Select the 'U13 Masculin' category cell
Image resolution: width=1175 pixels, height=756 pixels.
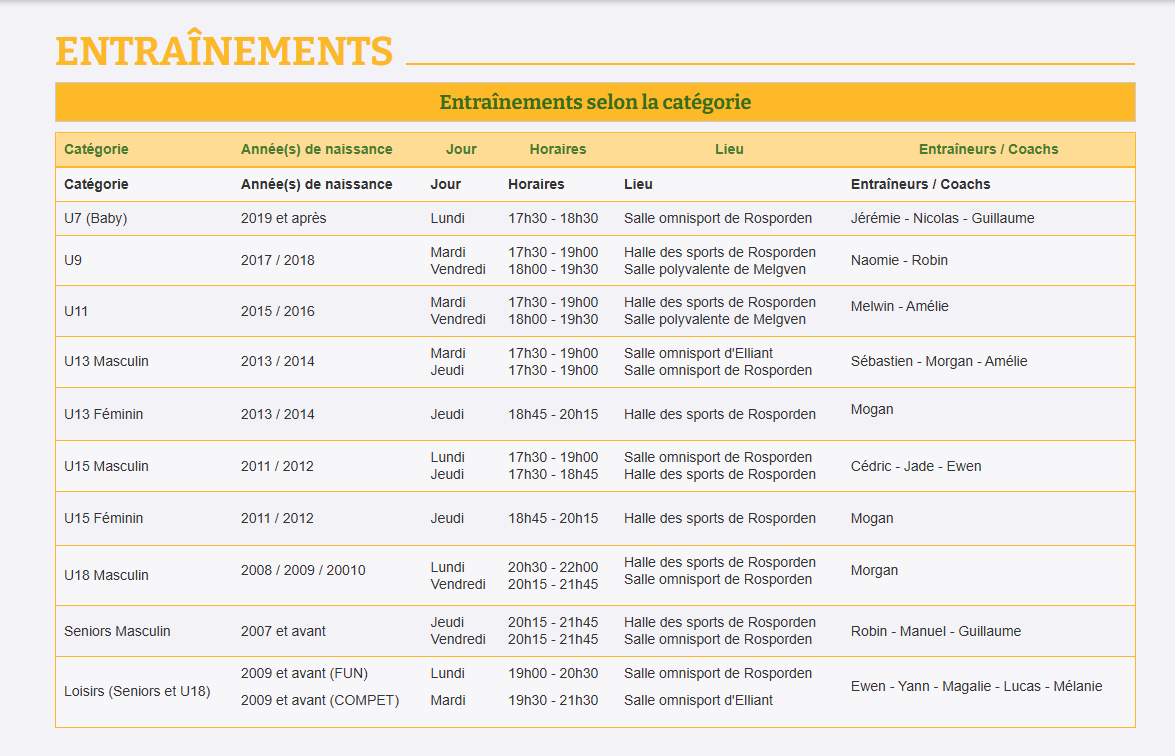[x=106, y=361]
